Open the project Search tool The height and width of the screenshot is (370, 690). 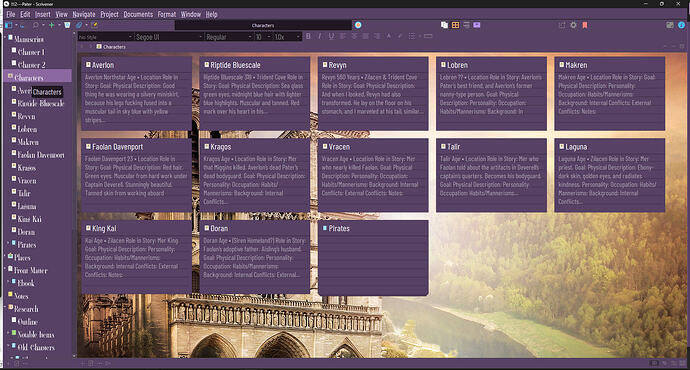point(36,26)
